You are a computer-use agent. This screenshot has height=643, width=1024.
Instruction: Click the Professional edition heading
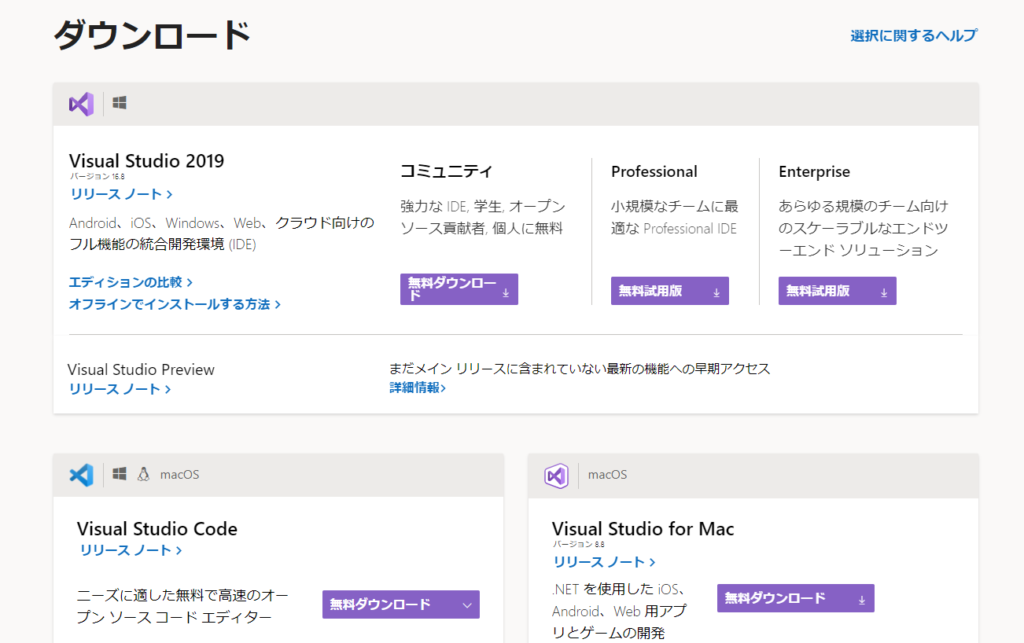click(x=654, y=172)
